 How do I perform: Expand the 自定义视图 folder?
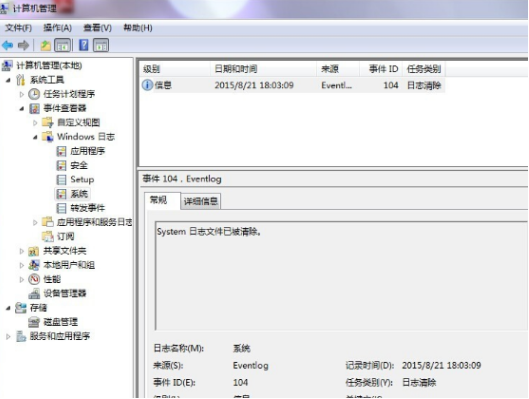click(35, 123)
